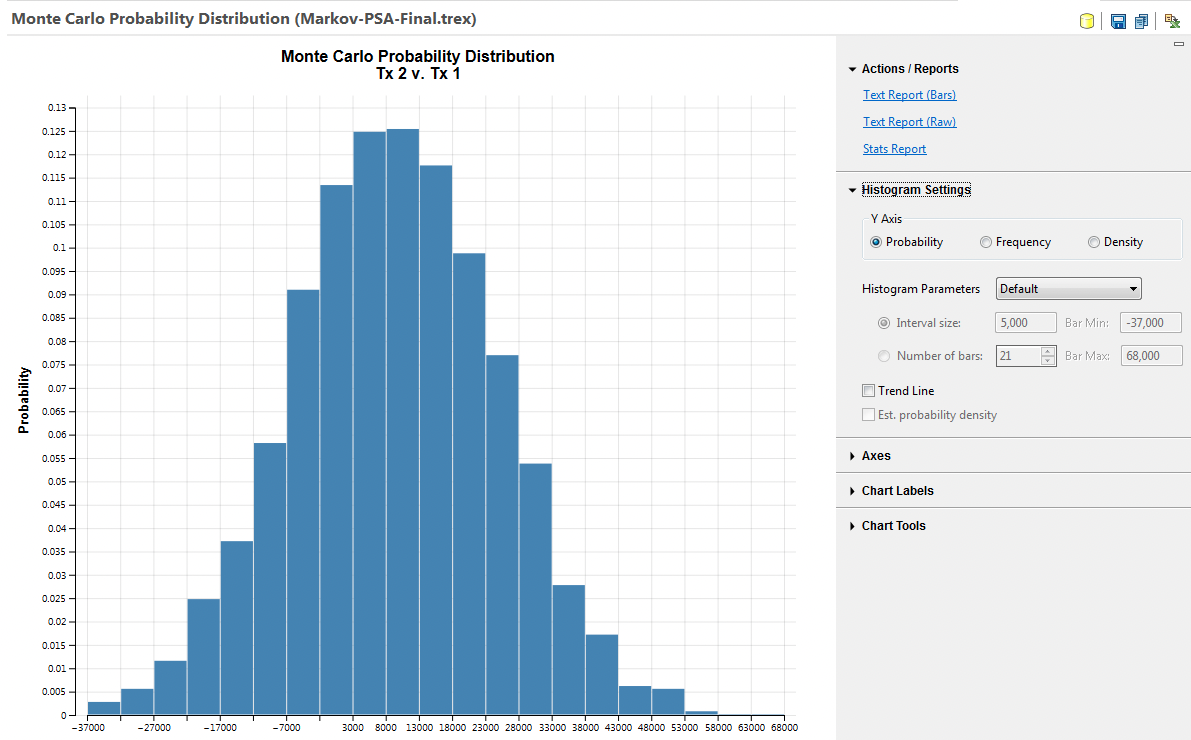
Task: Copy the report with the copy icon
Action: click(x=1141, y=20)
